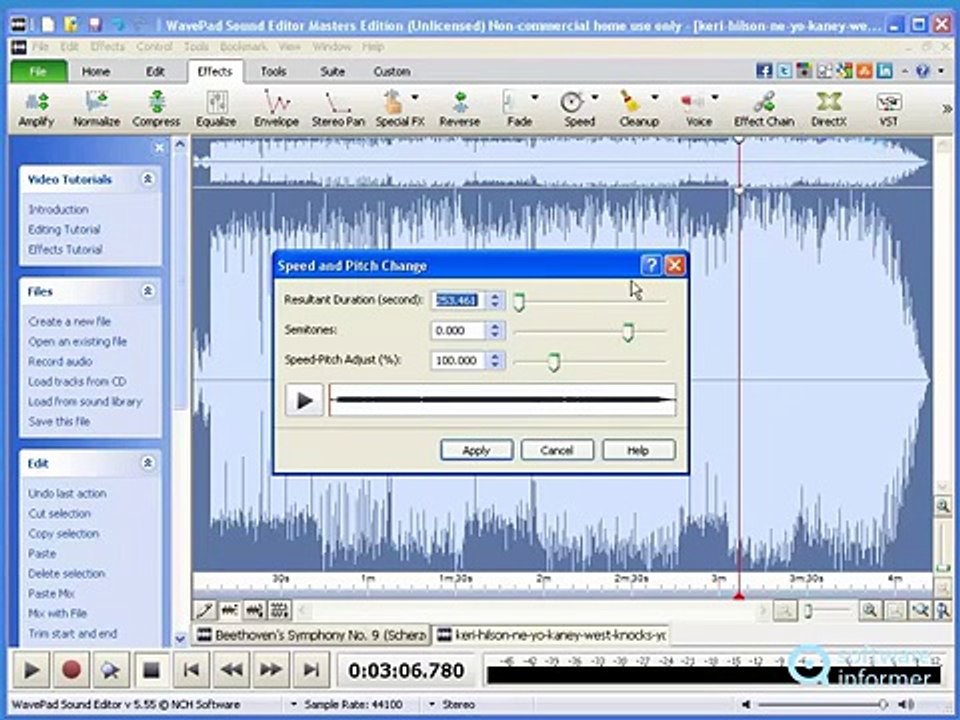Expand the Cleanup dropdown arrow
This screenshot has height=720, width=960.
(654, 97)
